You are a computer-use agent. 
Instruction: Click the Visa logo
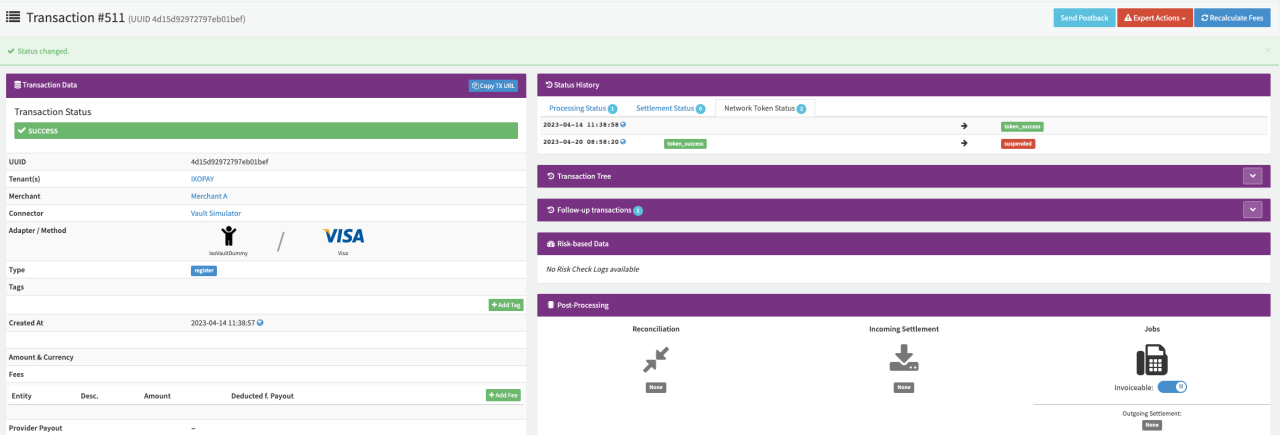click(343, 236)
